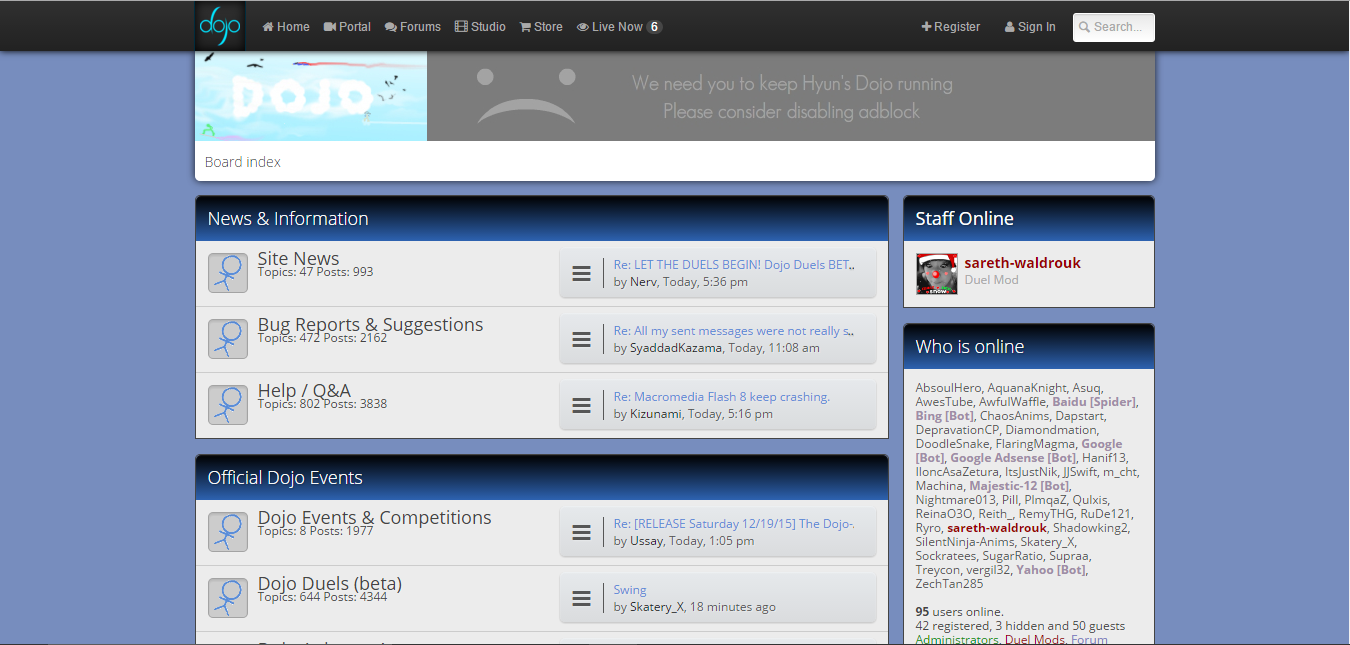This screenshot has width=1350, height=645.
Task: Open Bug Reports & Suggestions forum
Action: pos(370,324)
